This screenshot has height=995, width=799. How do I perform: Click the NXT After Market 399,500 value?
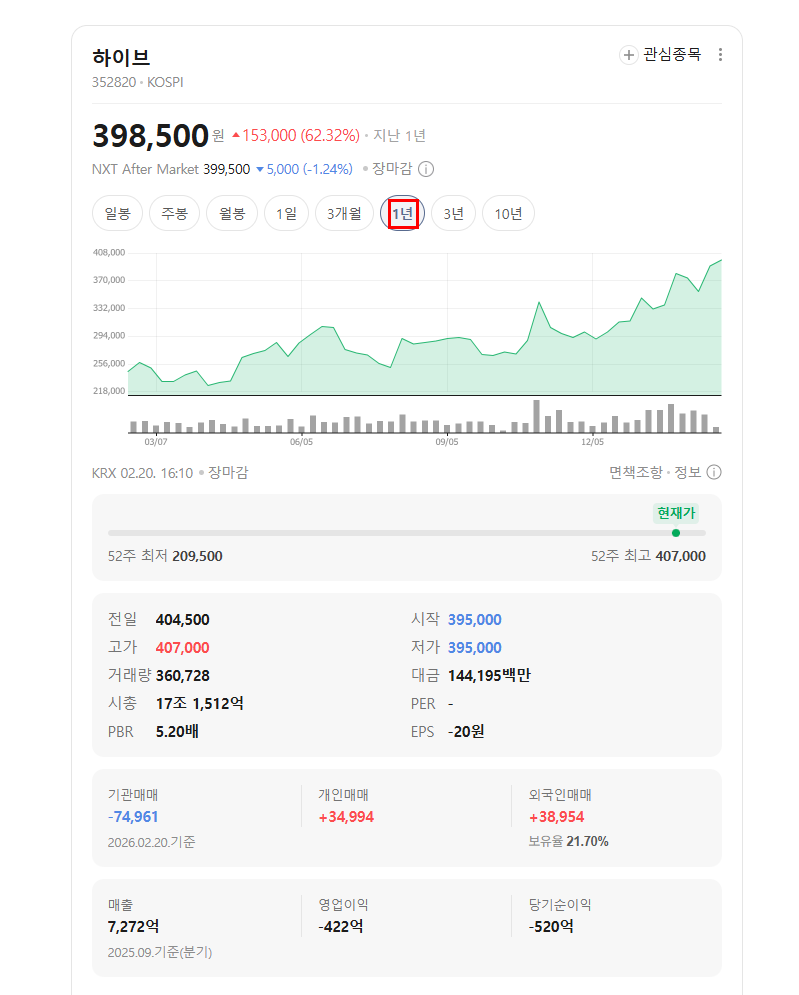(x=227, y=169)
